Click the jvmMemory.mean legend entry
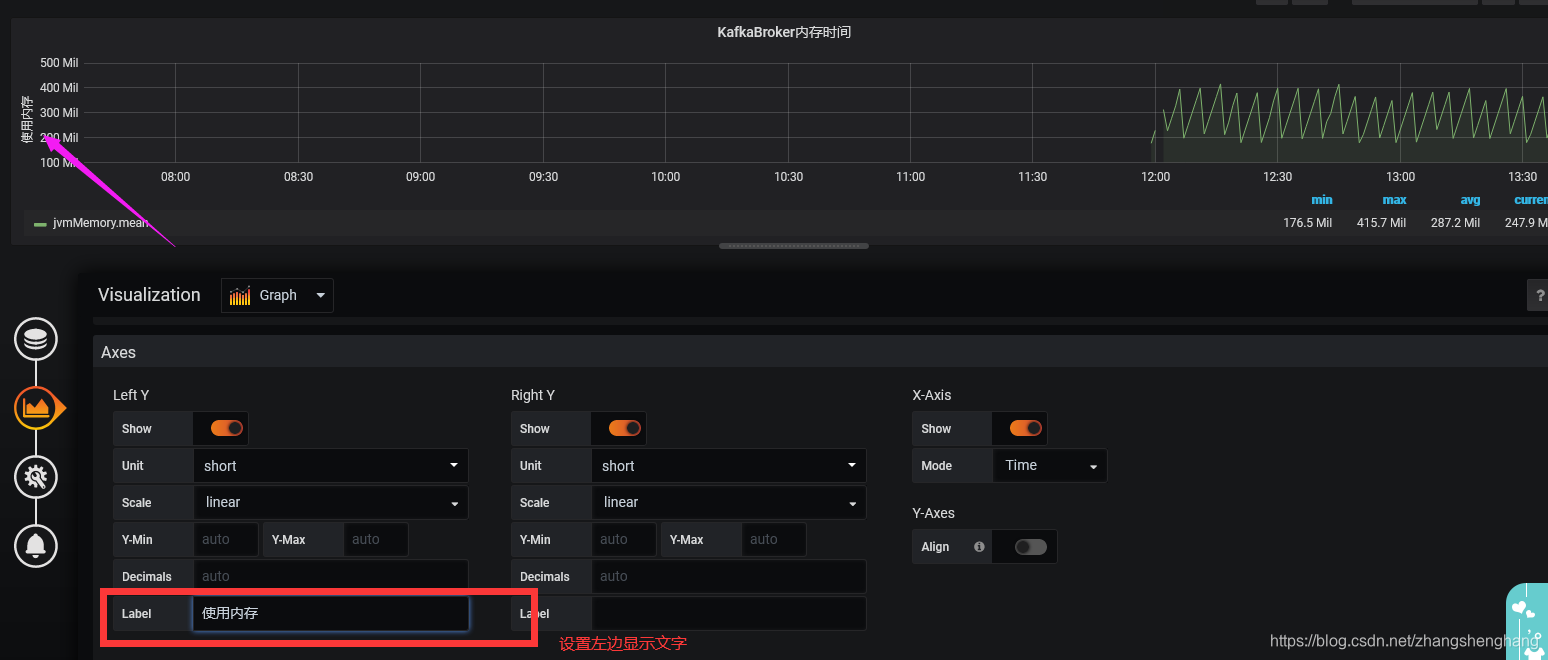Screen dimensions: 1548x660 coord(100,223)
